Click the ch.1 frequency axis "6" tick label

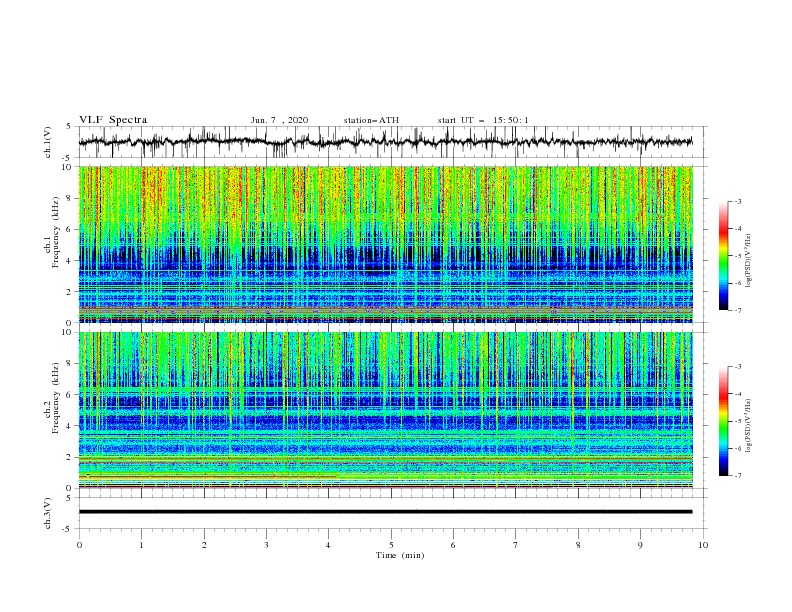70,230
